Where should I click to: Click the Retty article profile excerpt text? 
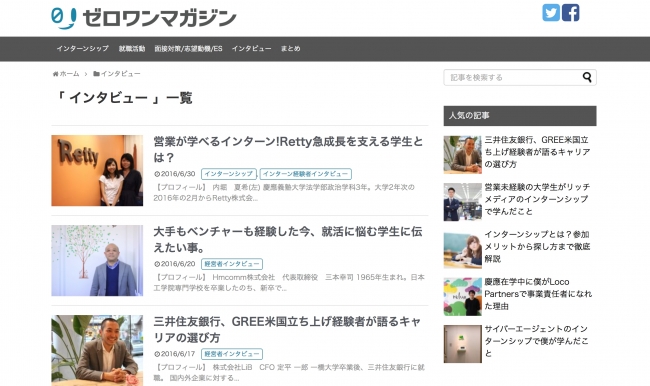pyautogui.click(x=284, y=192)
